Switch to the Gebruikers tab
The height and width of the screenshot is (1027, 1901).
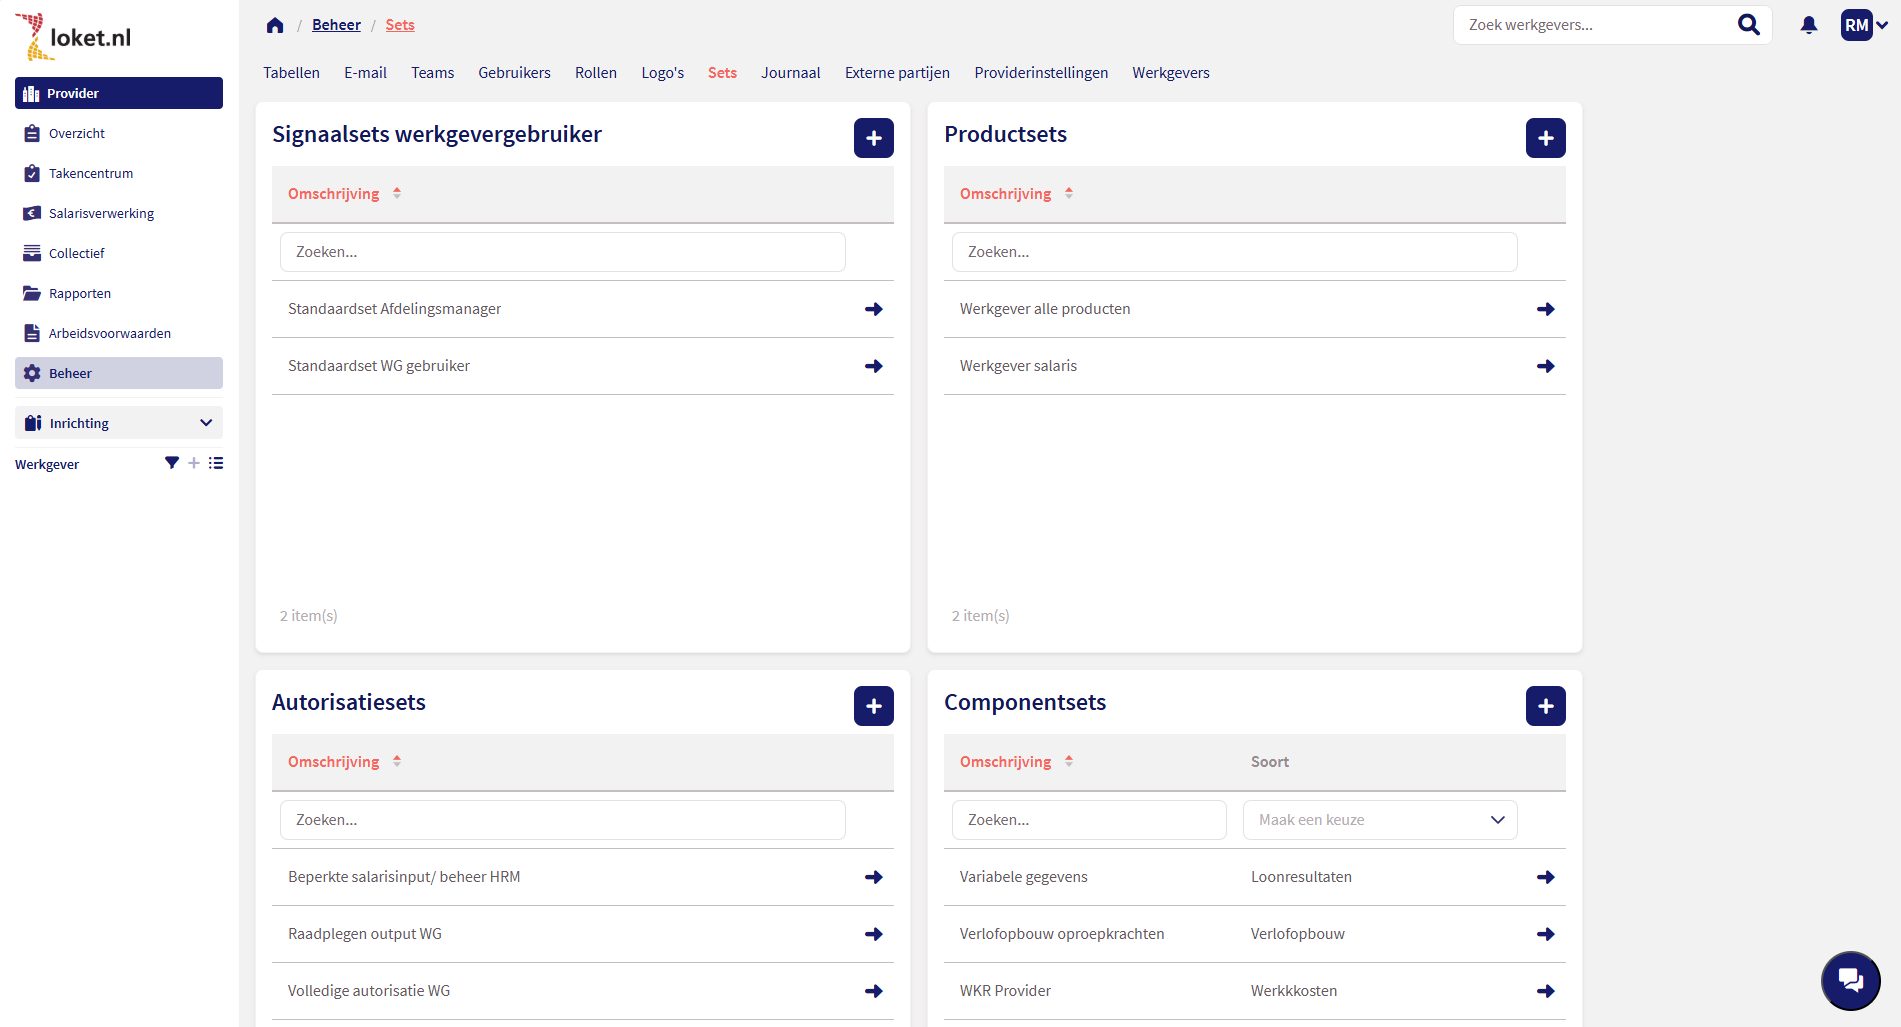pyautogui.click(x=514, y=73)
